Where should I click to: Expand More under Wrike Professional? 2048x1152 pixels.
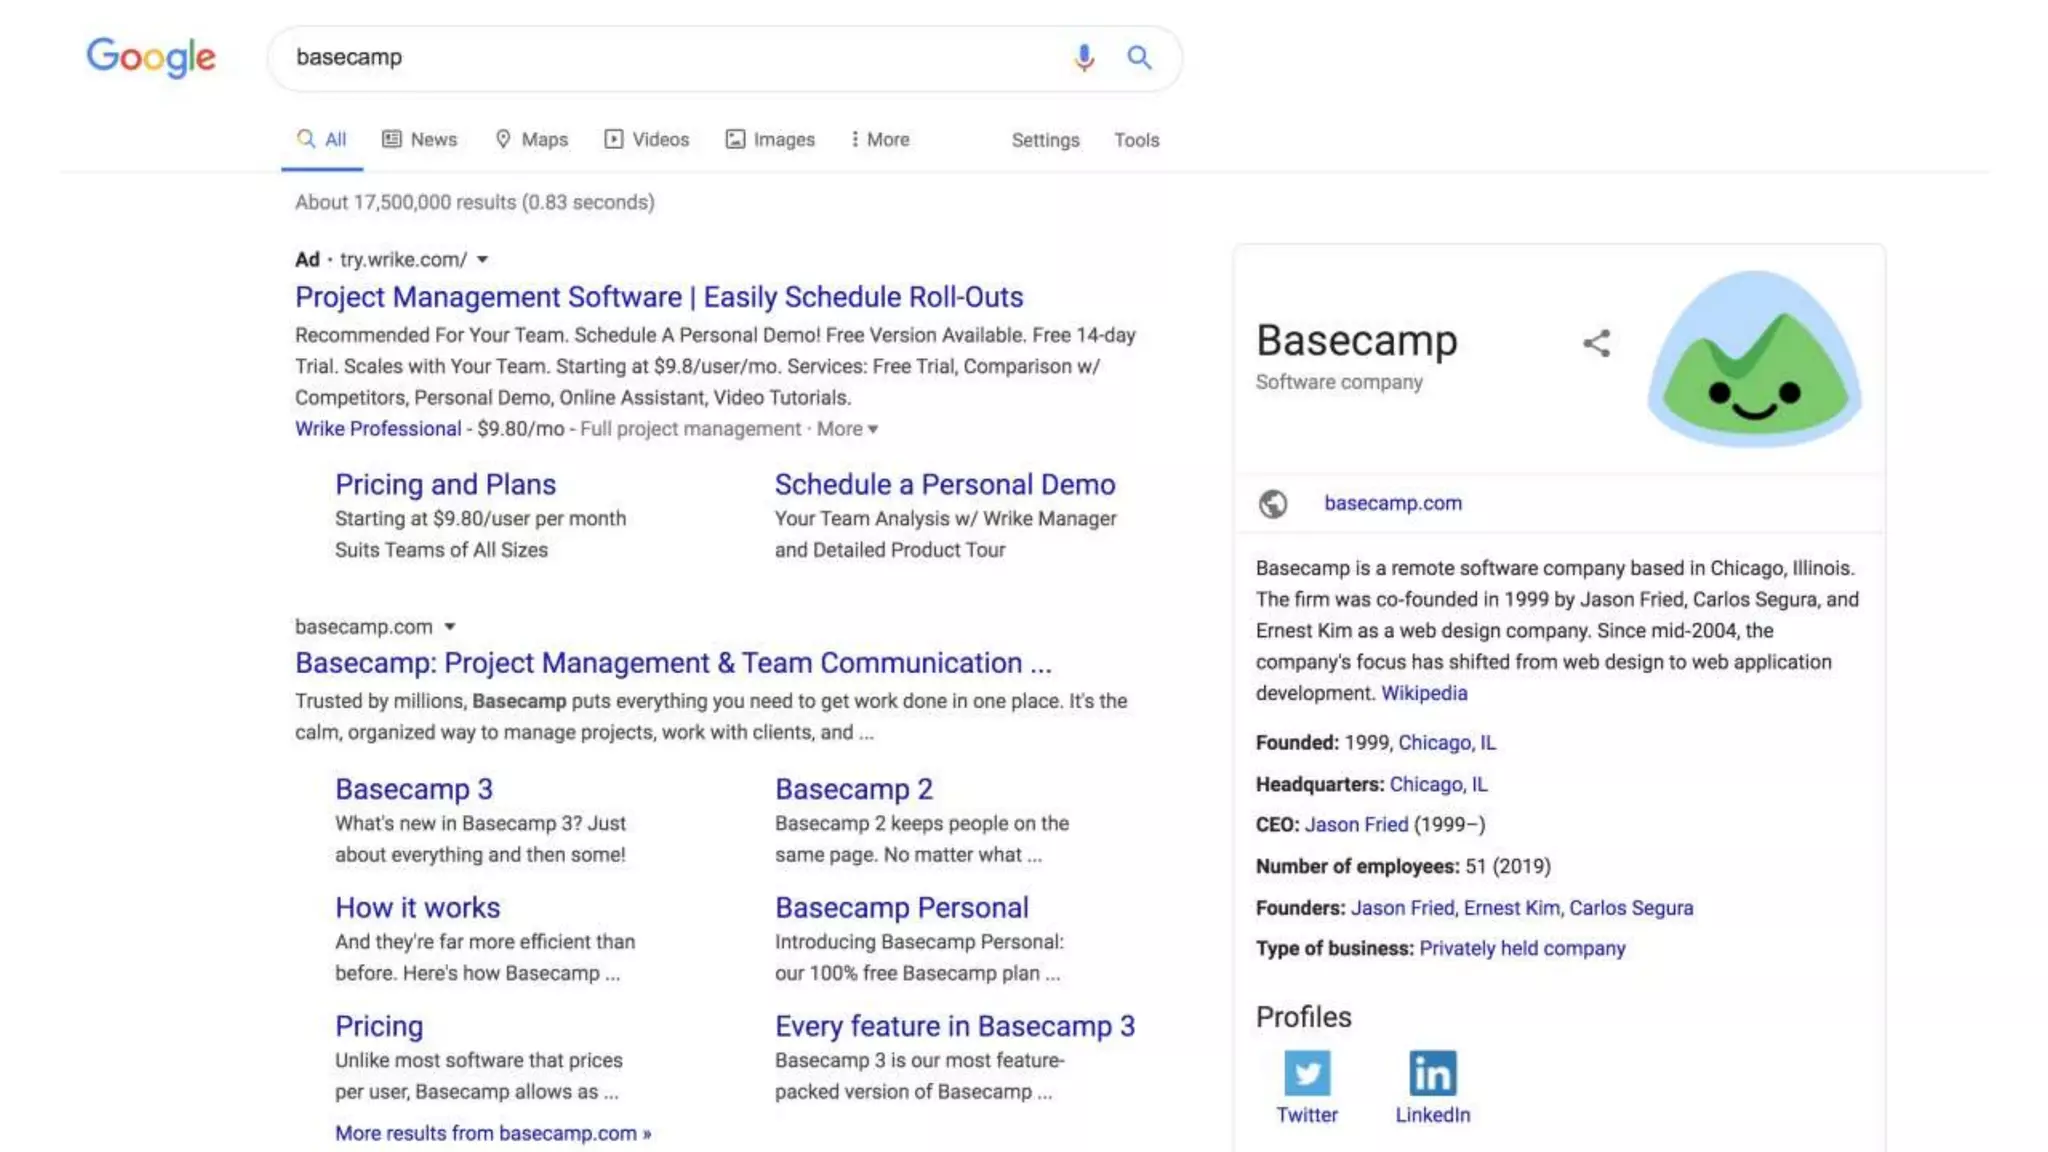846,429
